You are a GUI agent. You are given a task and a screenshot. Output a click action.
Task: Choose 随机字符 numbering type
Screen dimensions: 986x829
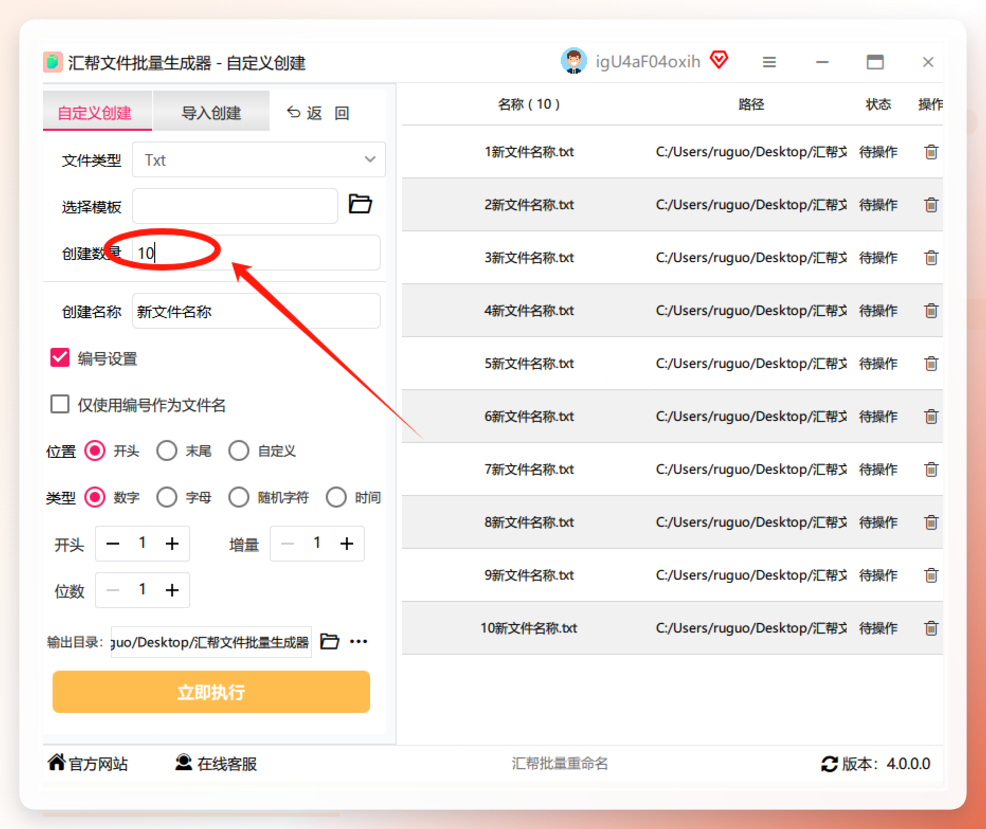[x=239, y=498]
